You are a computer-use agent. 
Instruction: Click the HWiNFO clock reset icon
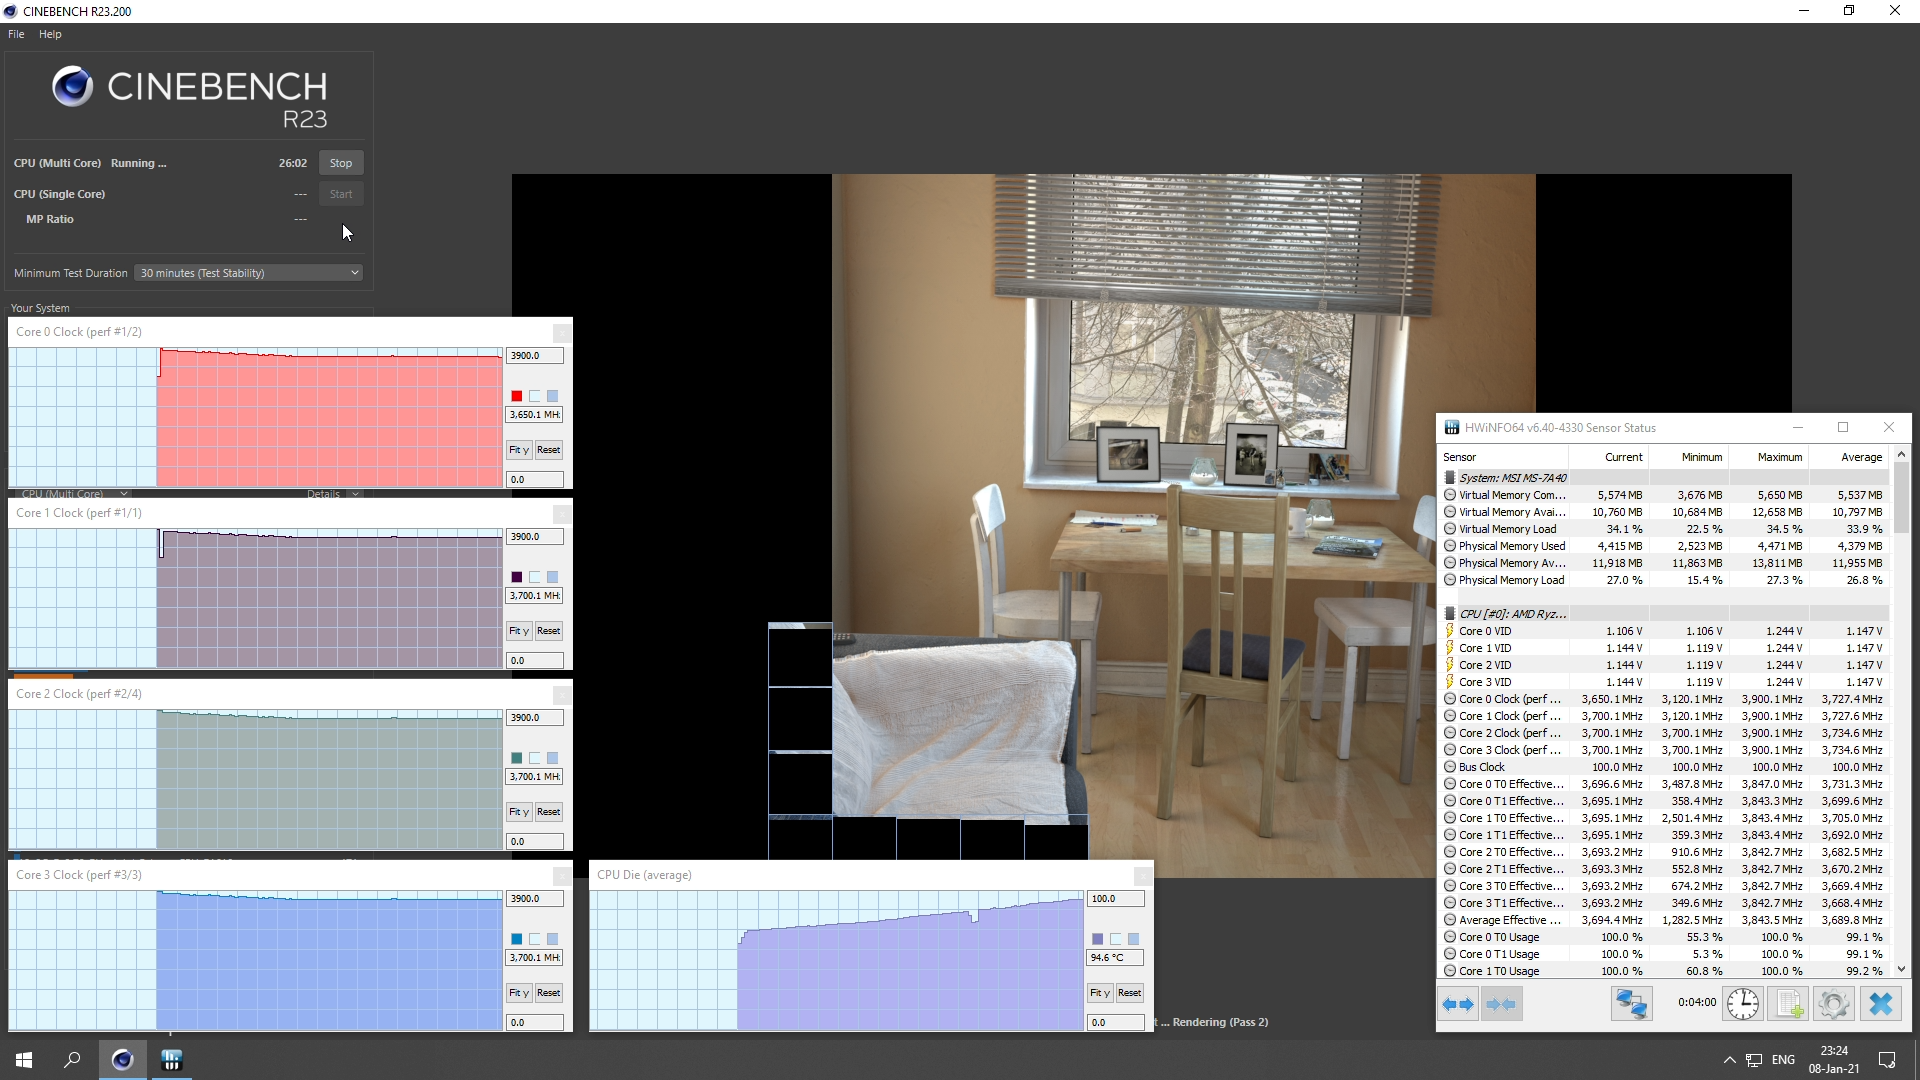pos(1742,1004)
